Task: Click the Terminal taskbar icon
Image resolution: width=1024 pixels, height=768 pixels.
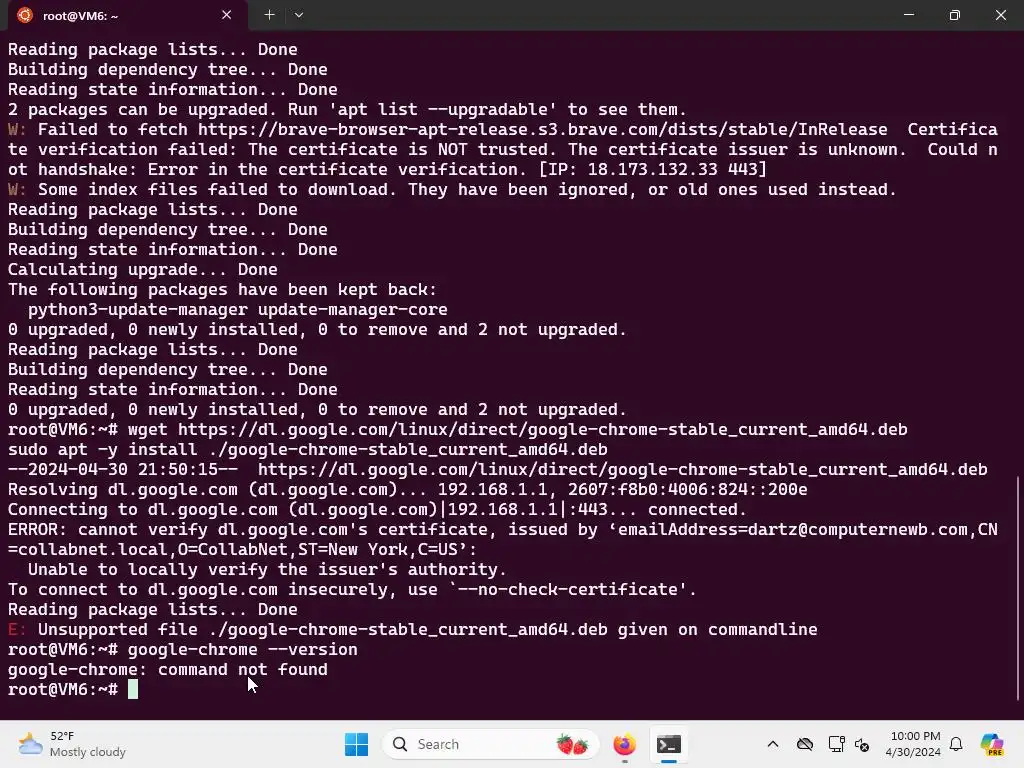Action: pyautogui.click(x=669, y=744)
